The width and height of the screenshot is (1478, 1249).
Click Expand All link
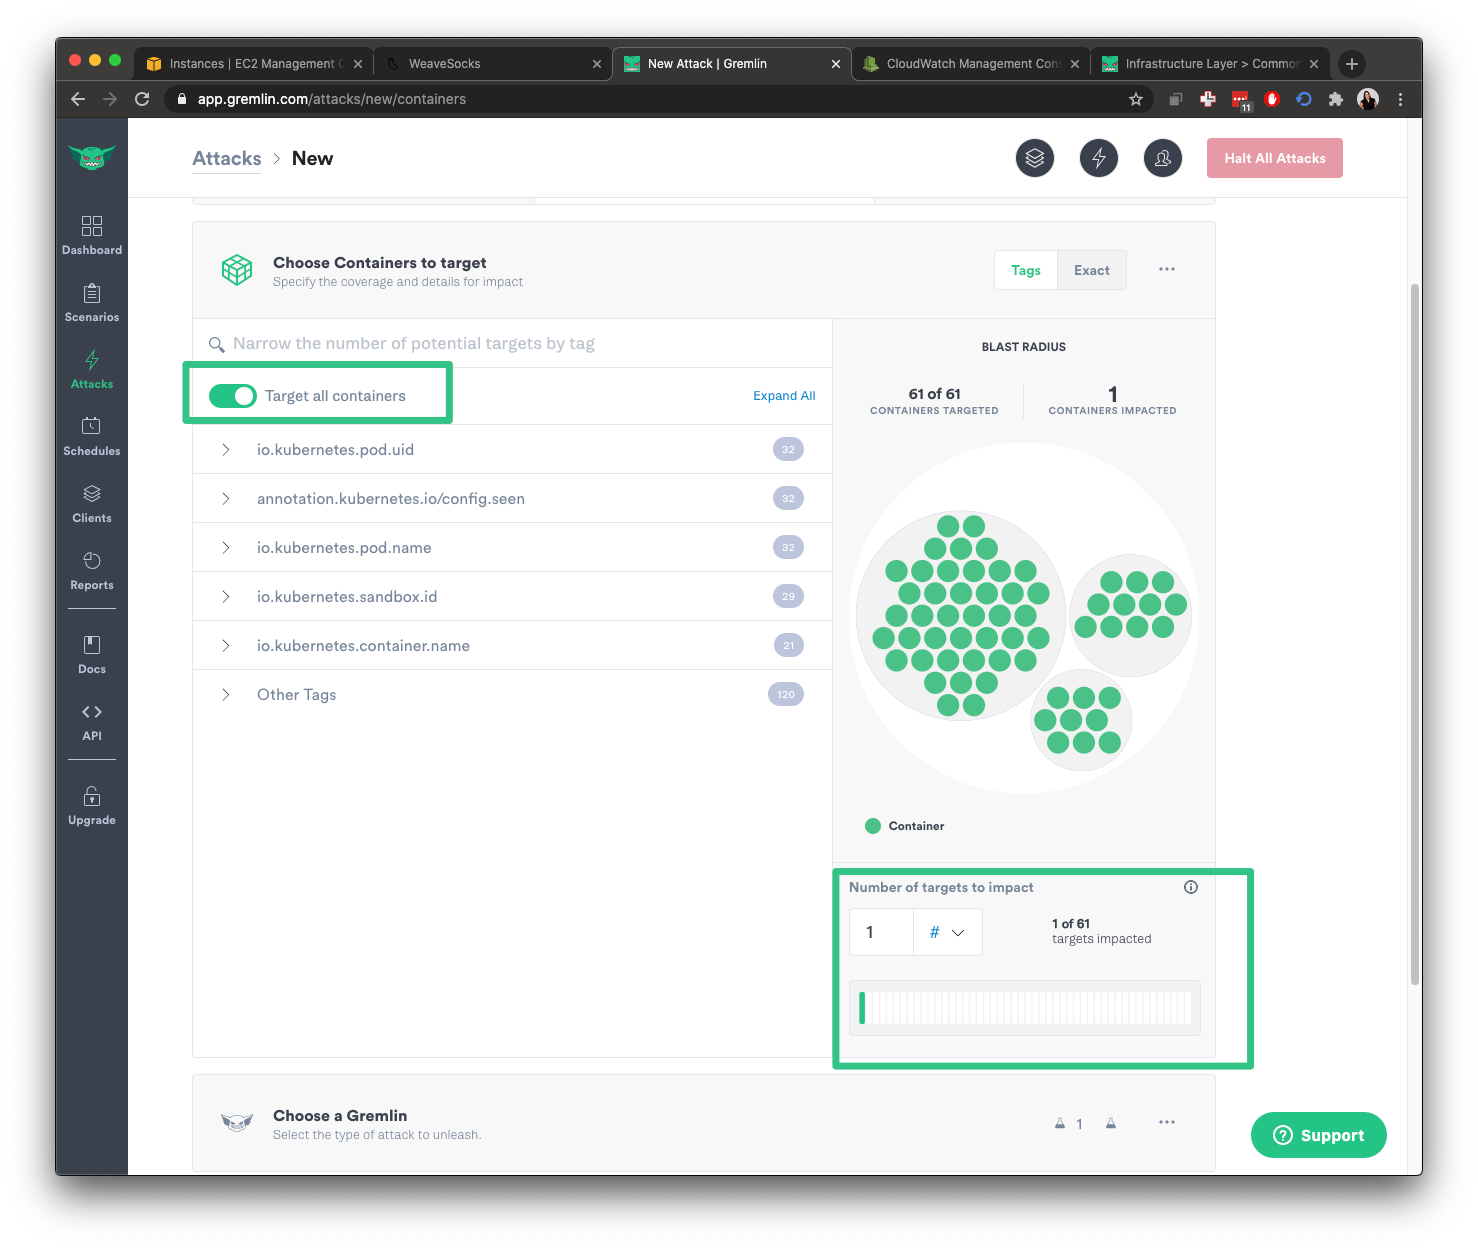[784, 396]
